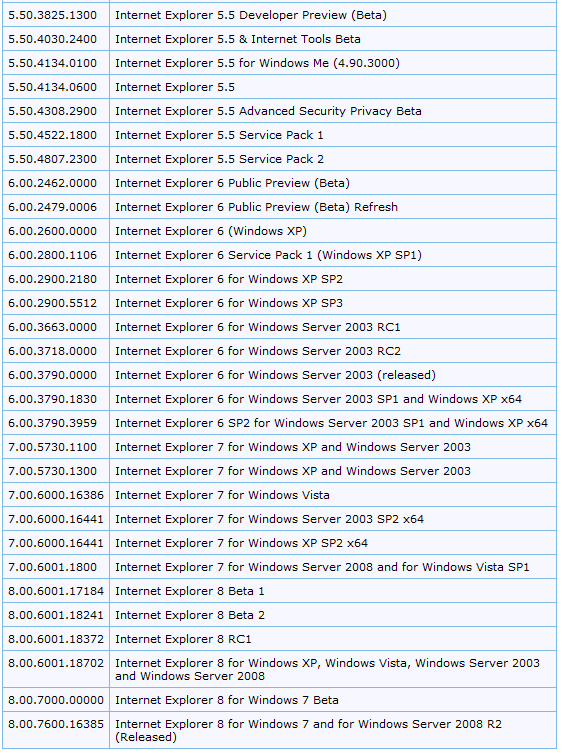Click version number 5.50.3825.1300

coord(52,15)
